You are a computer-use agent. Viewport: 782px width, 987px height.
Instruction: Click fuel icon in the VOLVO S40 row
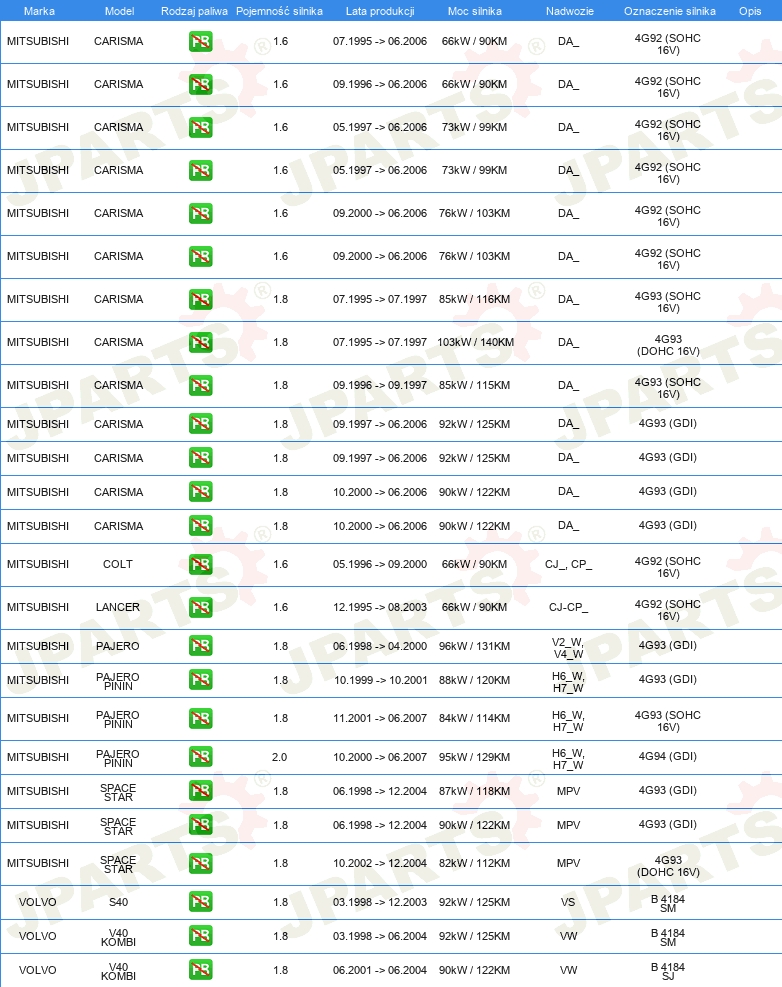pyautogui.click(x=200, y=903)
